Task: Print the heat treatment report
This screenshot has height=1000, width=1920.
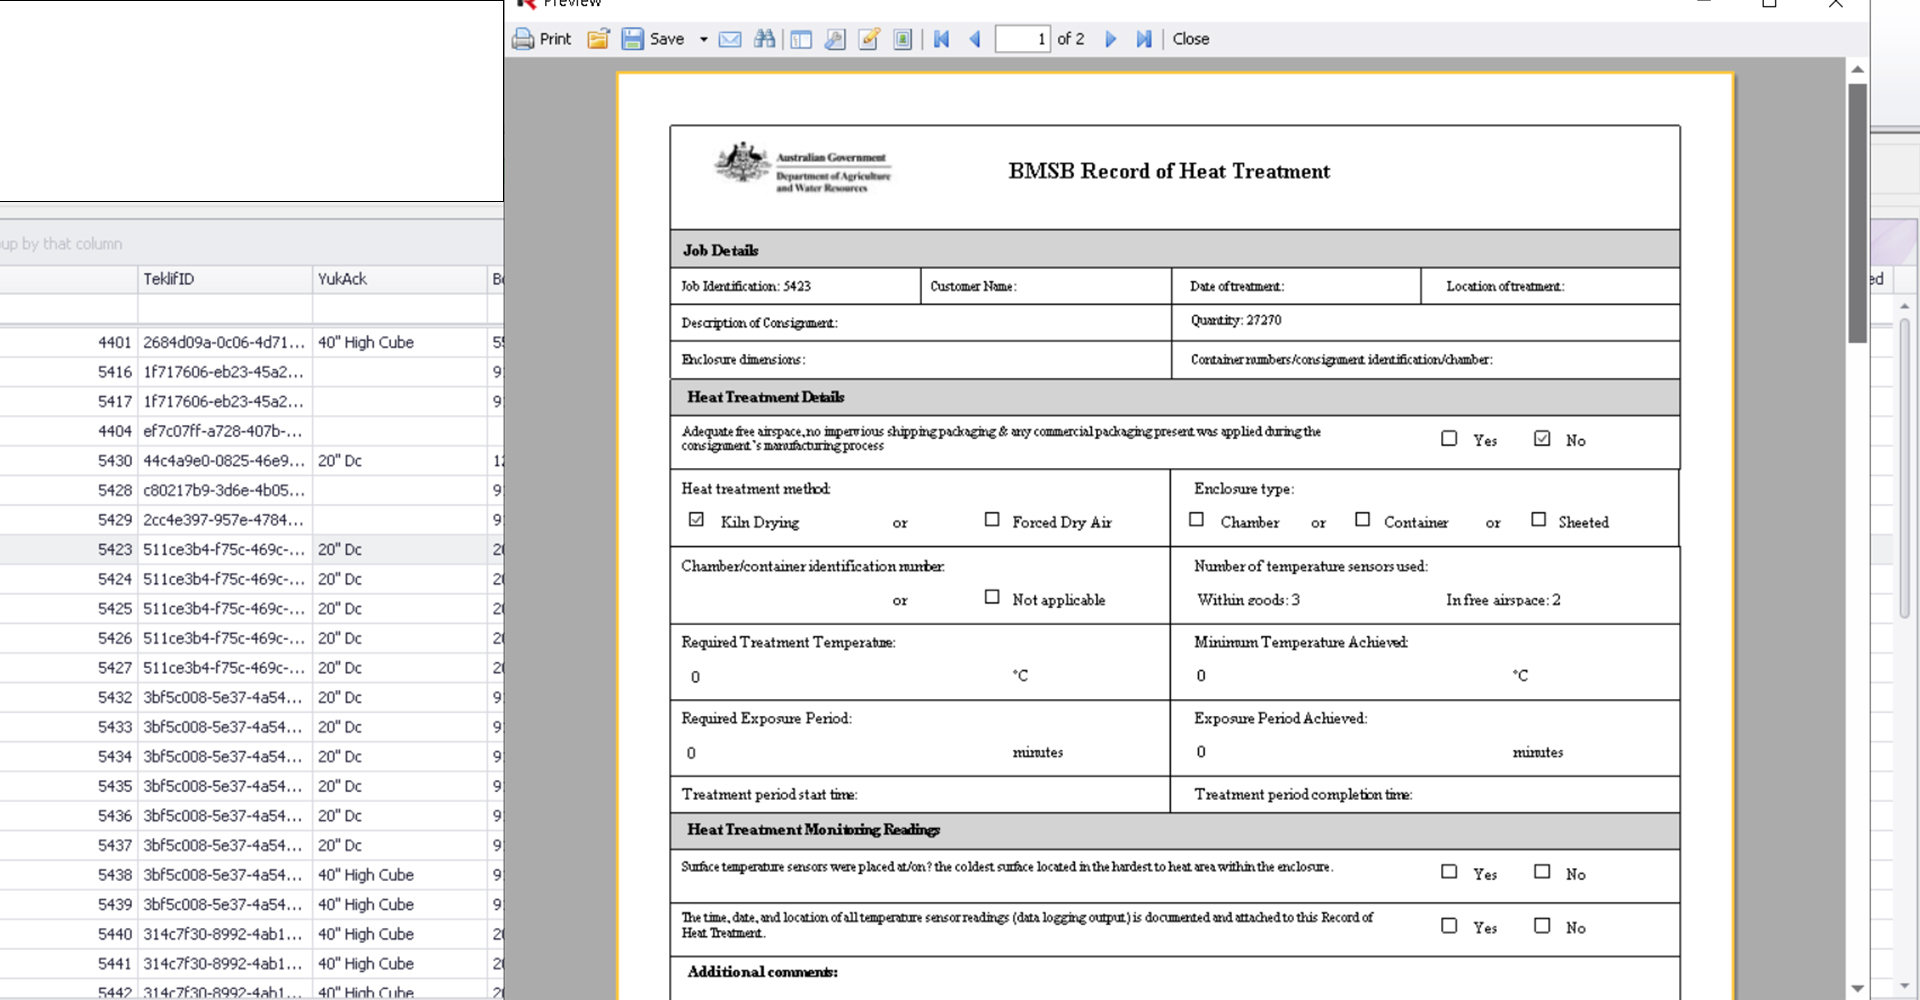Action: coord(541,39)
